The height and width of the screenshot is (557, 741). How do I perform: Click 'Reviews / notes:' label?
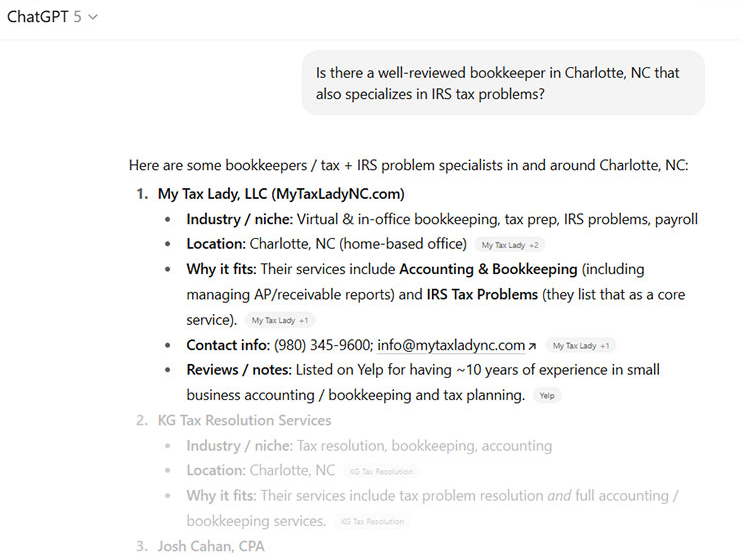tap(239, 369)
